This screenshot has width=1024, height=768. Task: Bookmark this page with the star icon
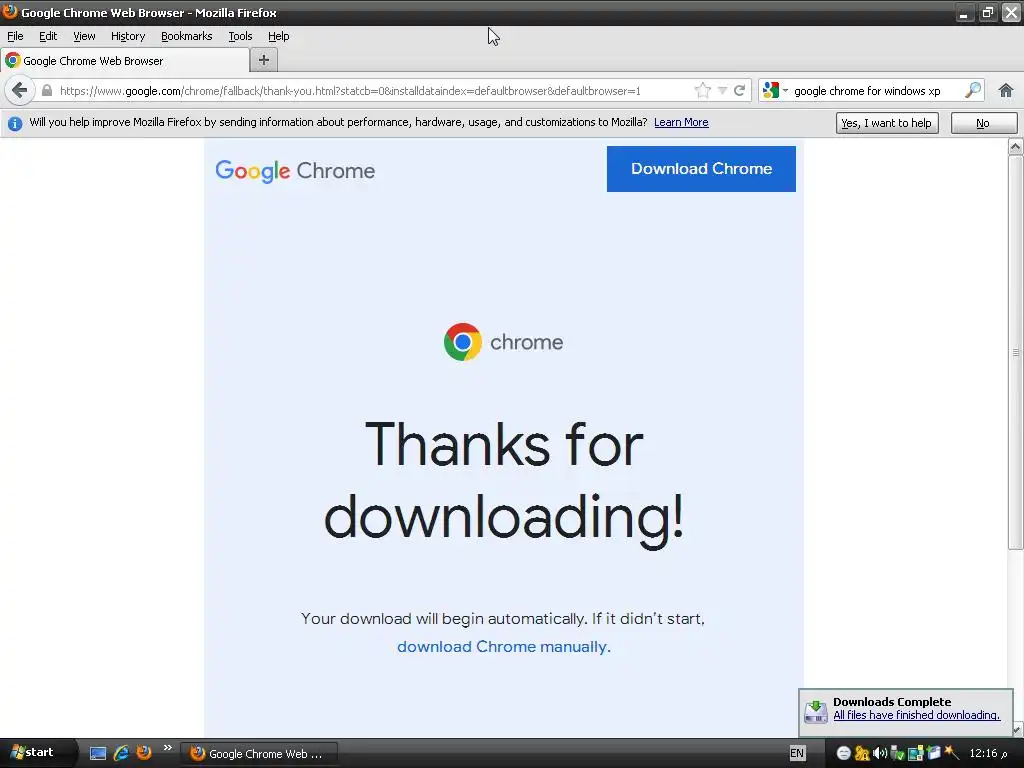[703, 90]
